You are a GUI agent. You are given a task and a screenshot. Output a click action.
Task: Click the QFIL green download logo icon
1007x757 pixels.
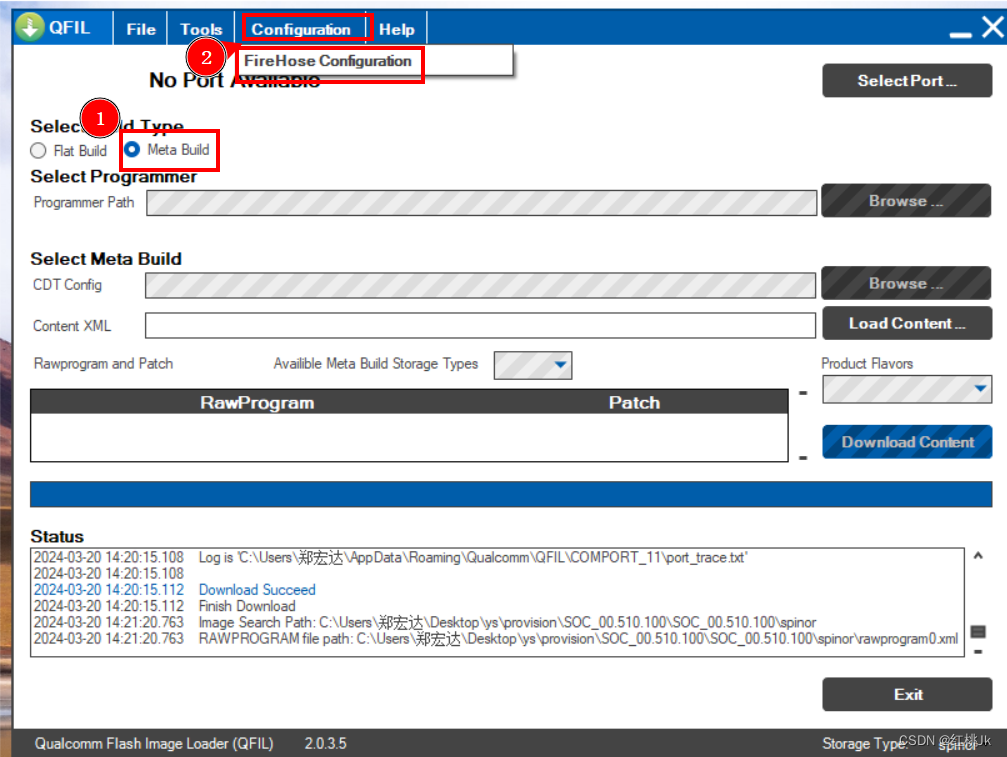coord(30,28)
